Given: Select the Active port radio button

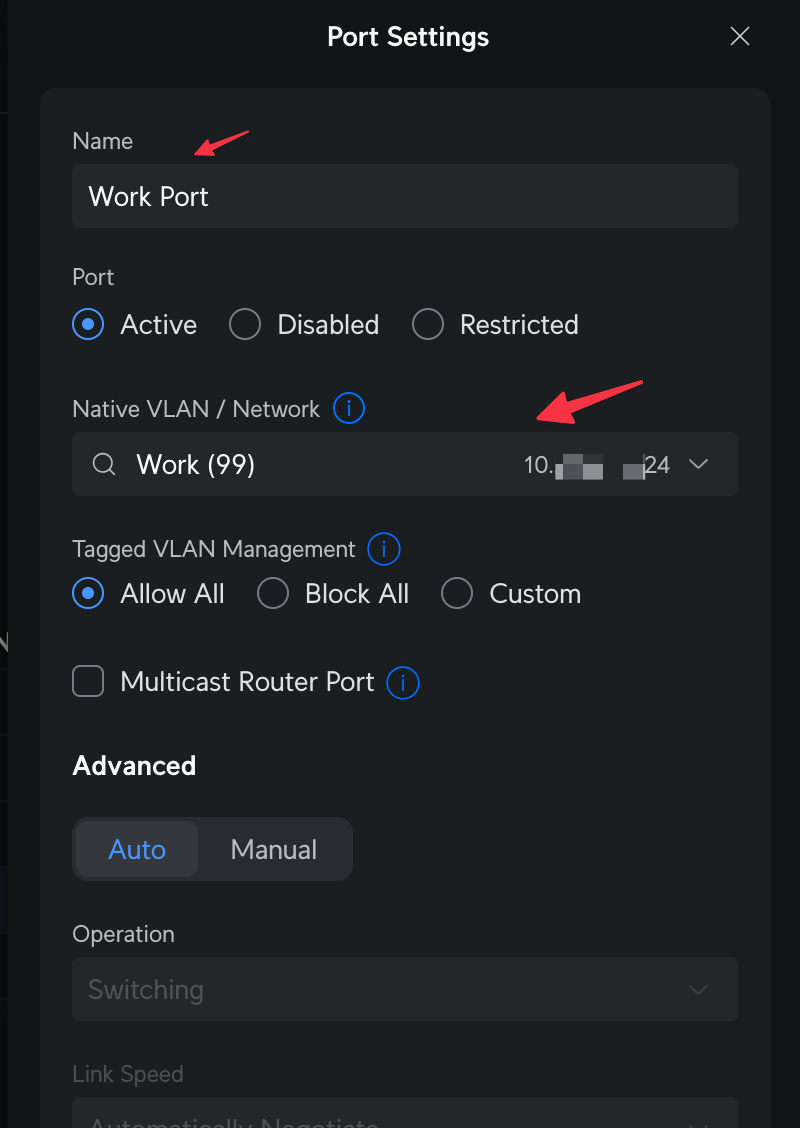Looking at the screenshot, I should coord(88,324).
